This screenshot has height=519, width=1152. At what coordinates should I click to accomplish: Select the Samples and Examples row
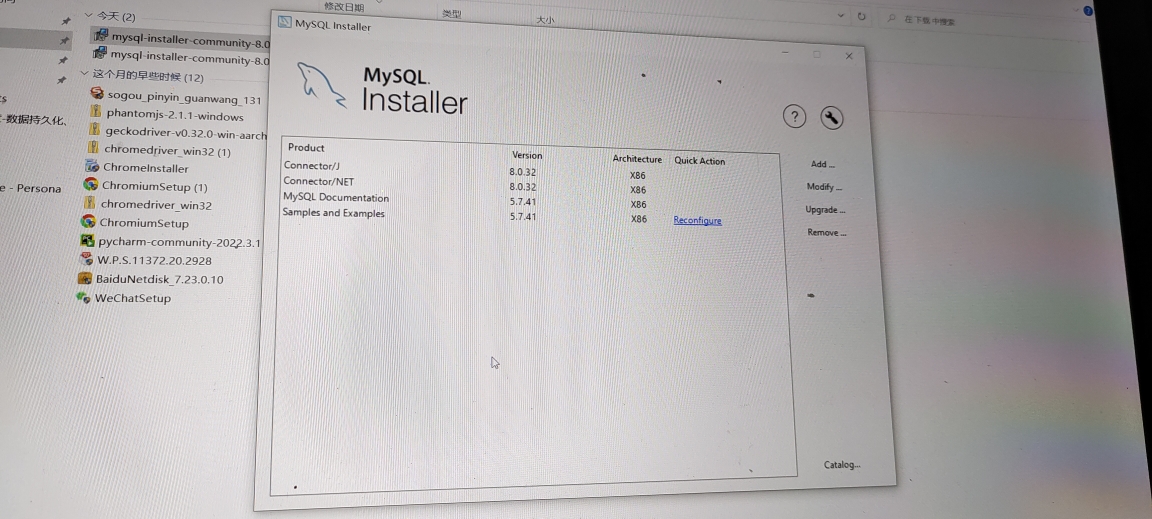click(x=530, y=216)
